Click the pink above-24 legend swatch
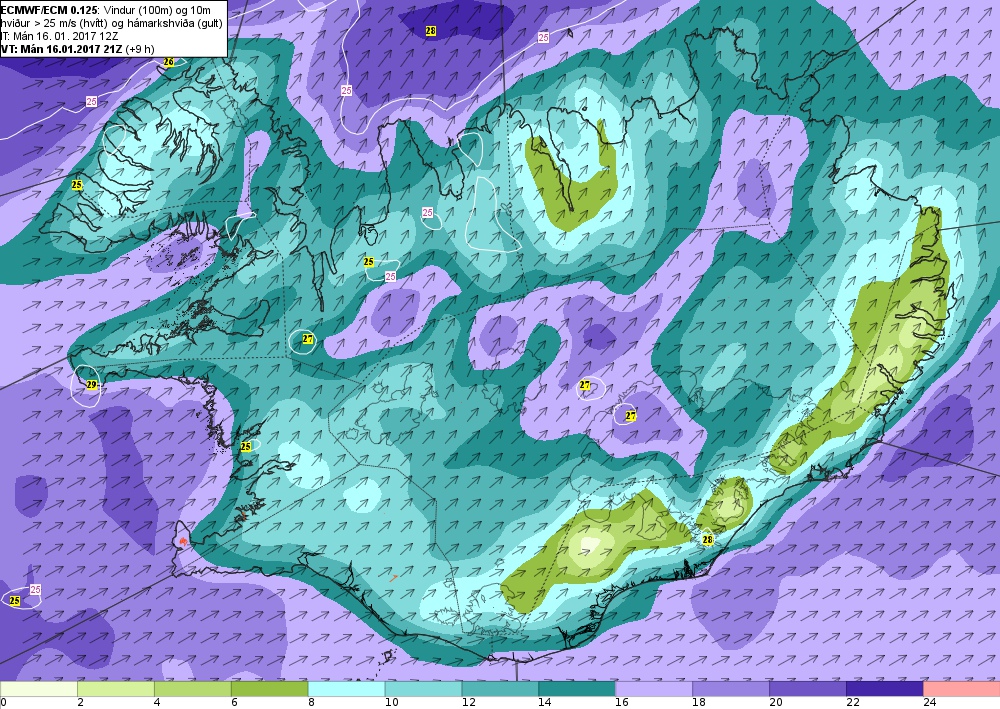Image resolution: width=1000 pixels, height=709 pixels. point(961,689)
